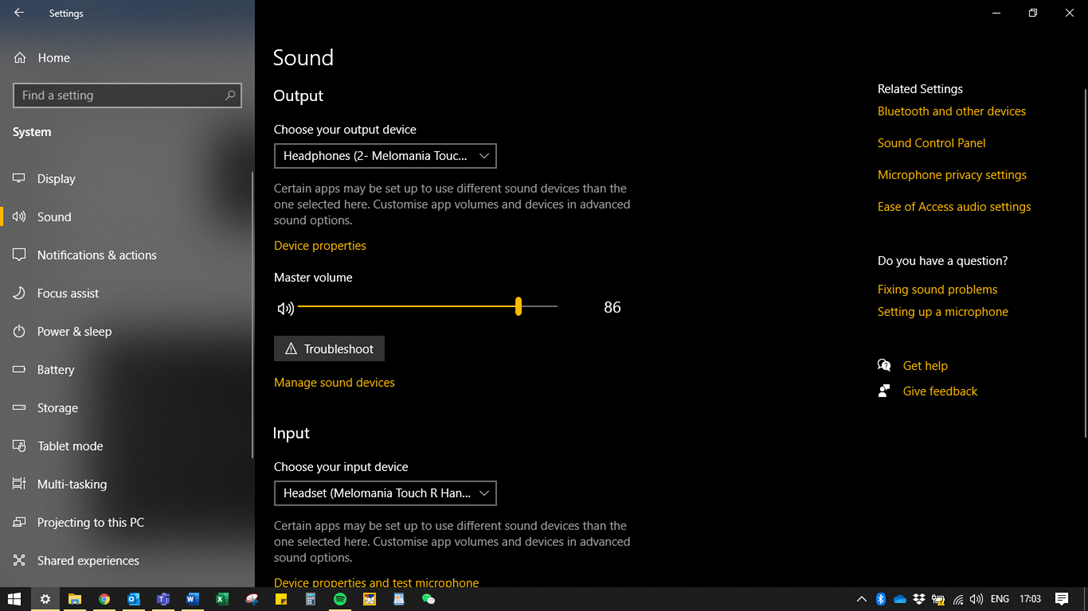Show hidden system tray icons chevron

pyautogui.click(x=861, y=599)
